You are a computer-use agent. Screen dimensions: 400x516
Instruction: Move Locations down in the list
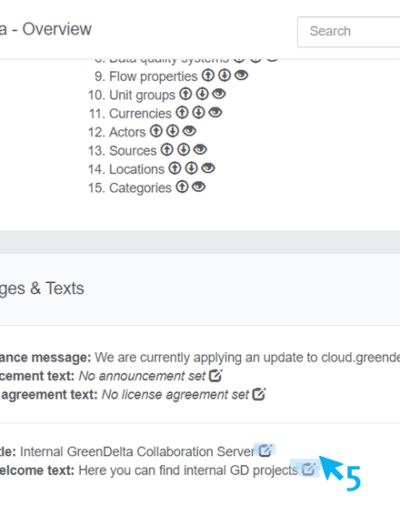click(191, 168)
